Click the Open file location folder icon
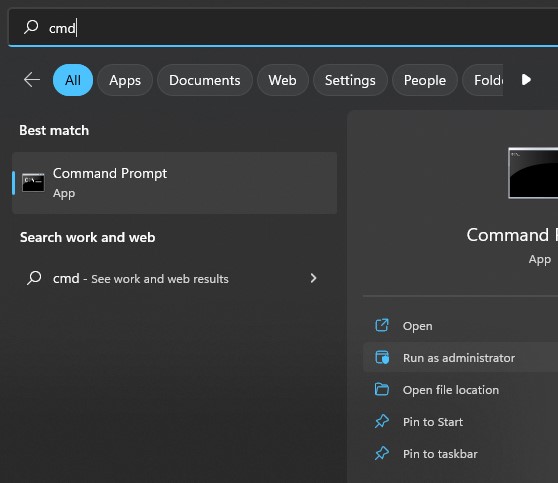558x483 pixels. point(382,389)
